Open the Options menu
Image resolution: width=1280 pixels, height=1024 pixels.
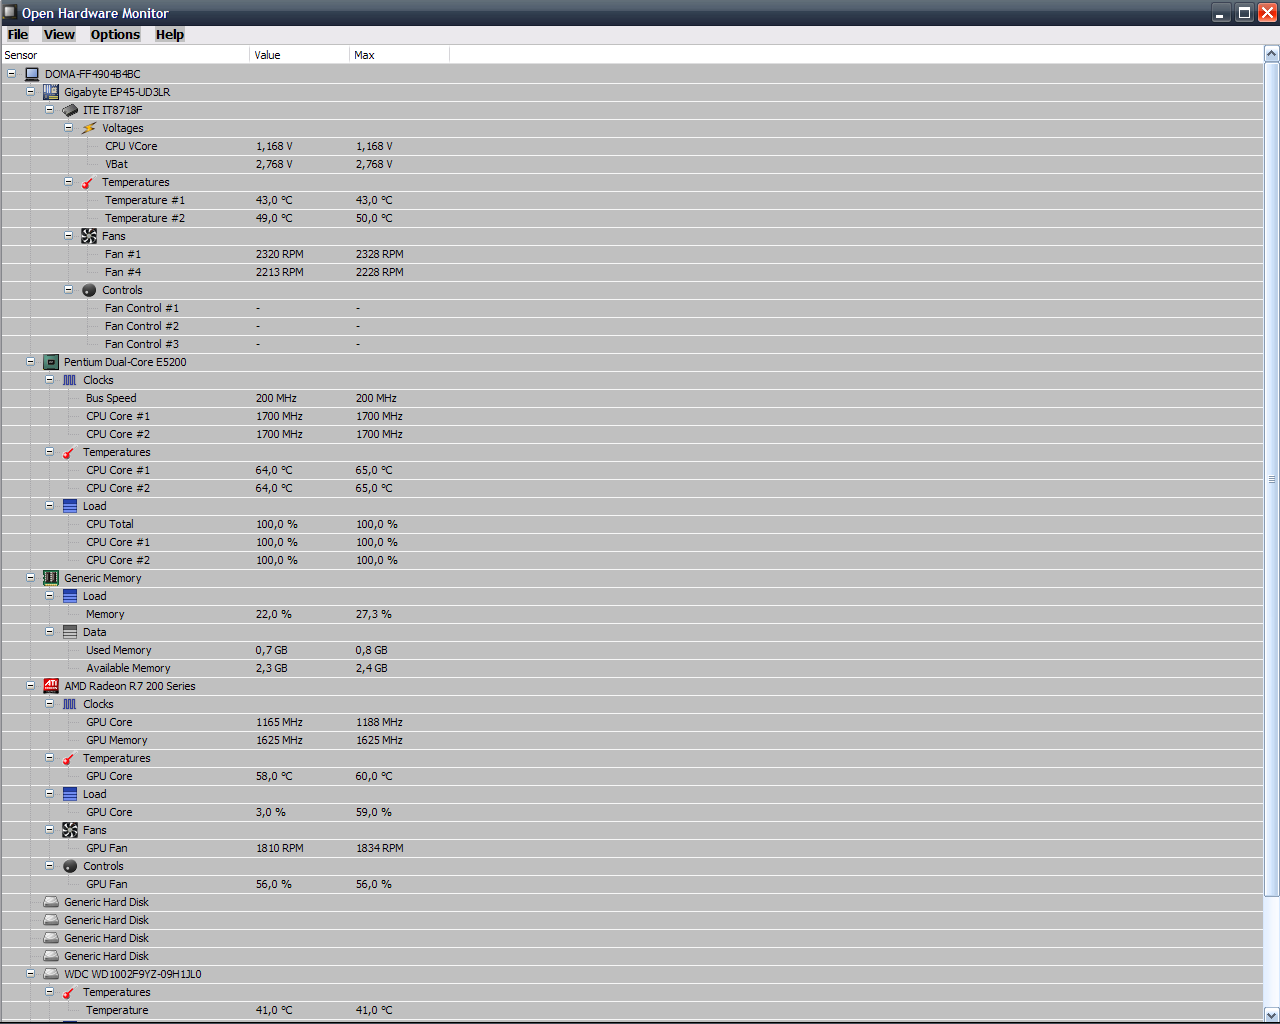click(x=115, y=34)
